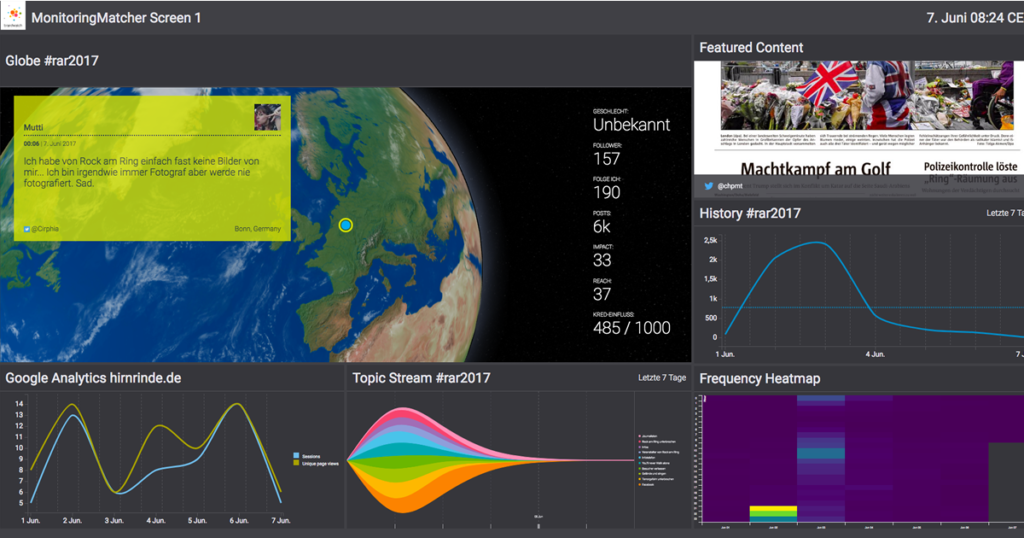Click the gray block in the Frequency Heatmap
1024x538 pixels.
tap(1006, 482)
